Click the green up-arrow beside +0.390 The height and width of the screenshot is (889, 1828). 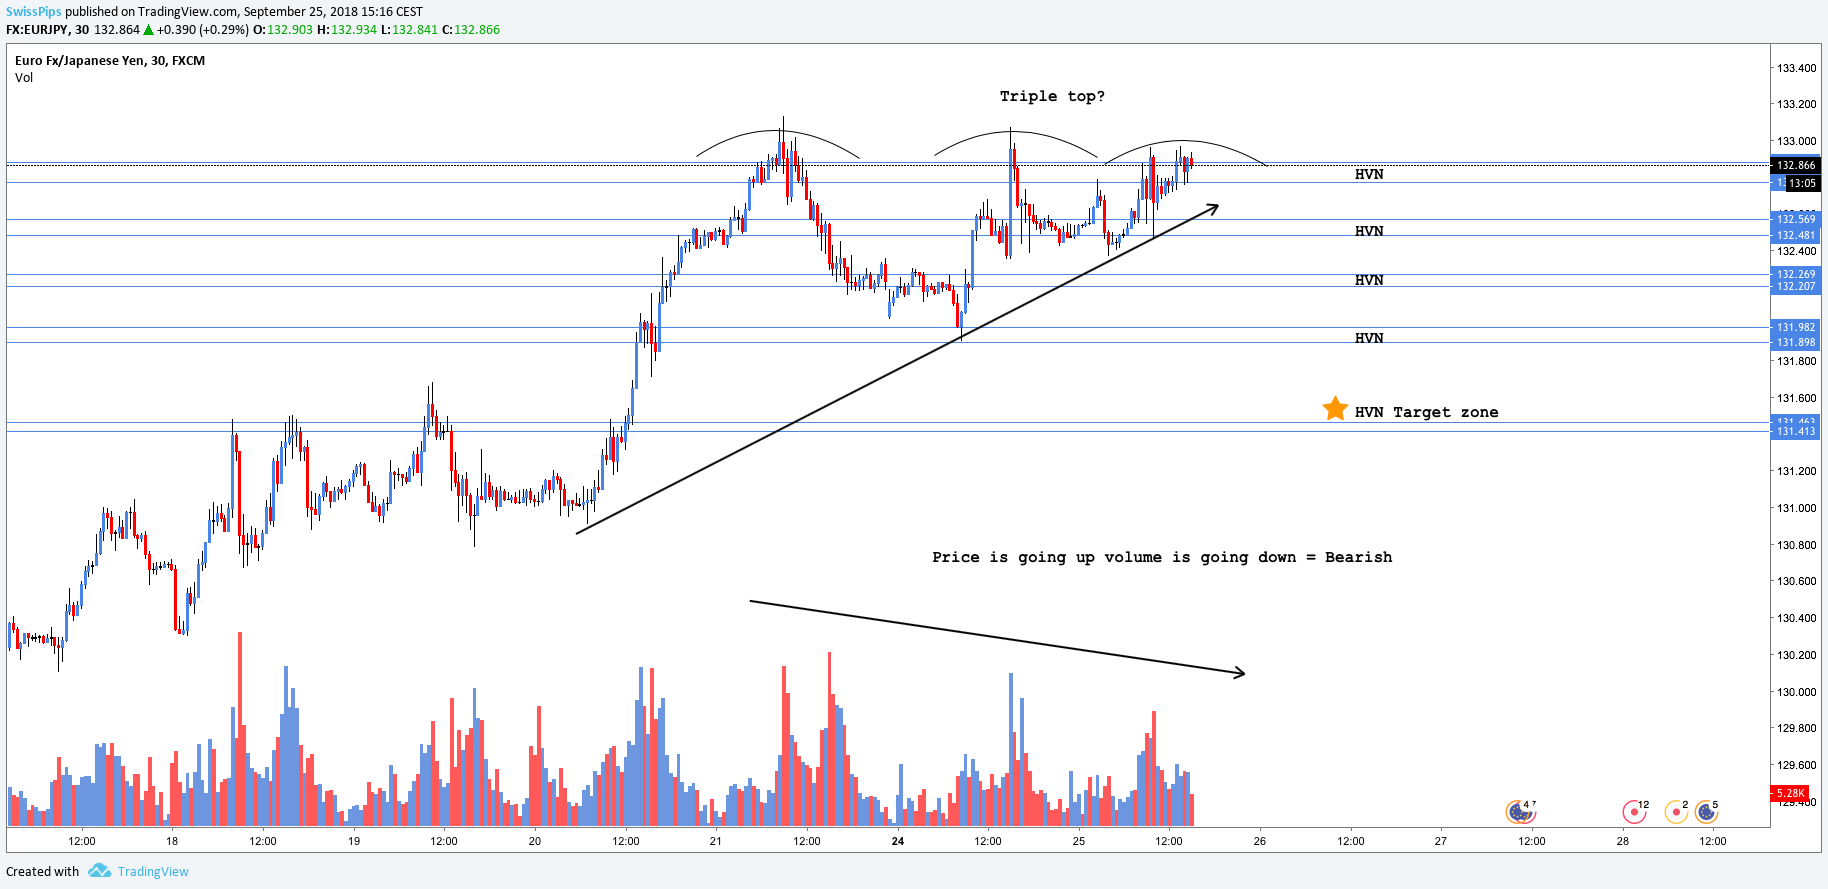pos(149,30)
